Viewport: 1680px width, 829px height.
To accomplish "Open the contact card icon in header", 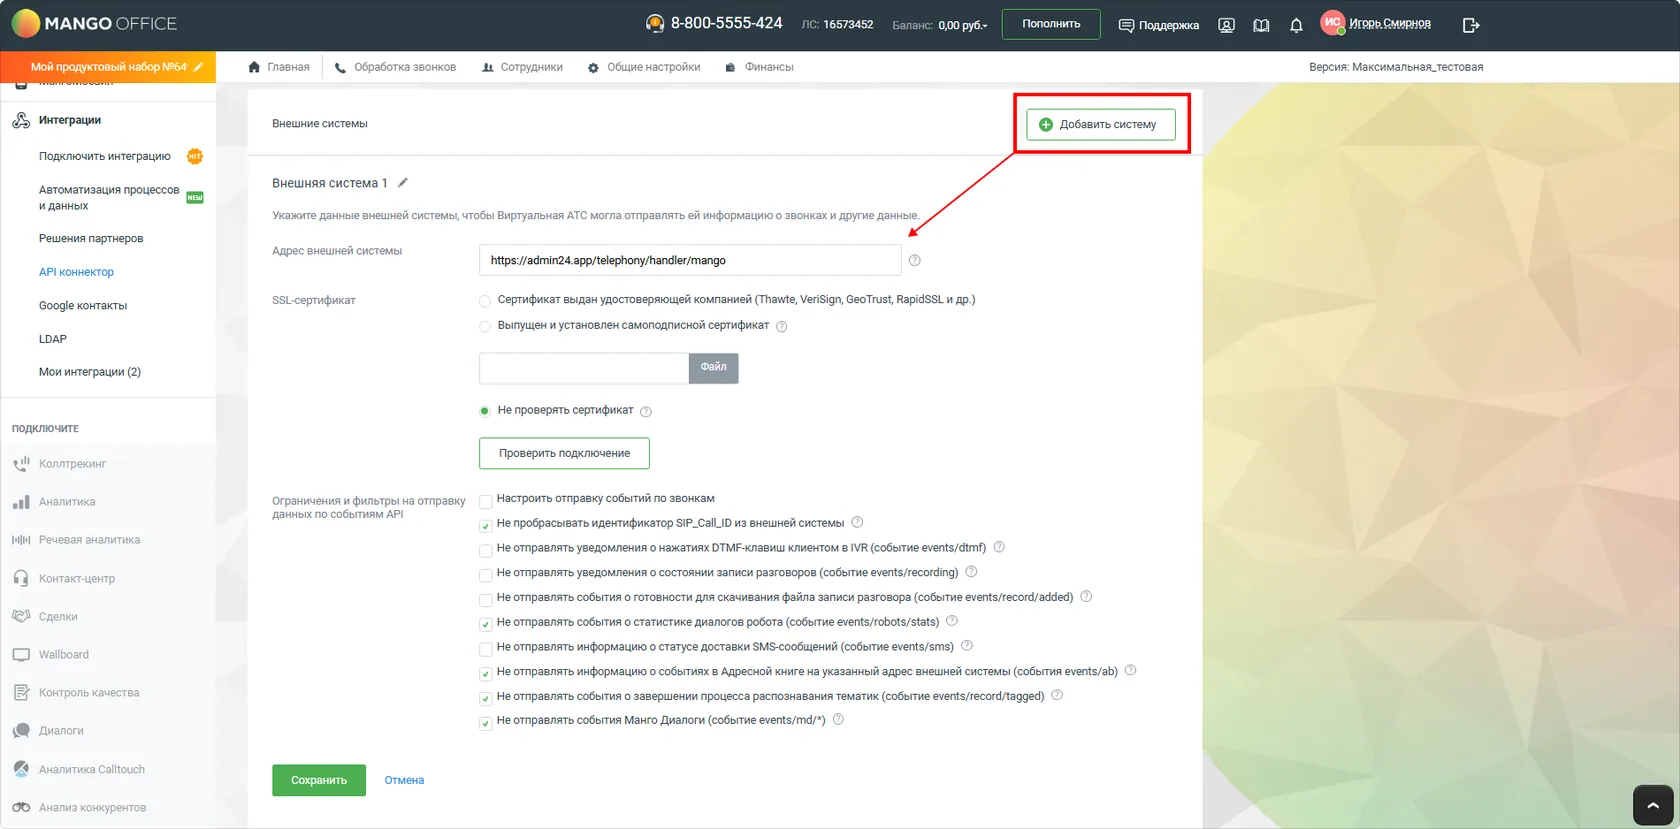I will pyautogui.click(x=1226, y=25).
